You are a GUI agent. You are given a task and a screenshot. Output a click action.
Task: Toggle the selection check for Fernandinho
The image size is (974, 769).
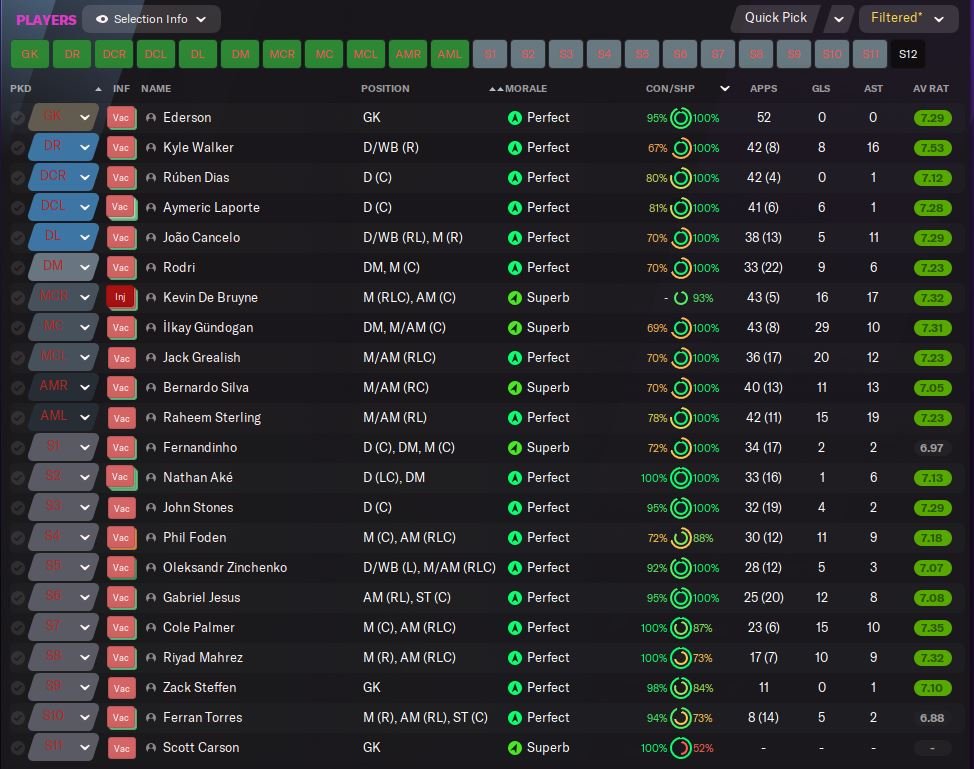pyautogui.click(x=18, y=447)
